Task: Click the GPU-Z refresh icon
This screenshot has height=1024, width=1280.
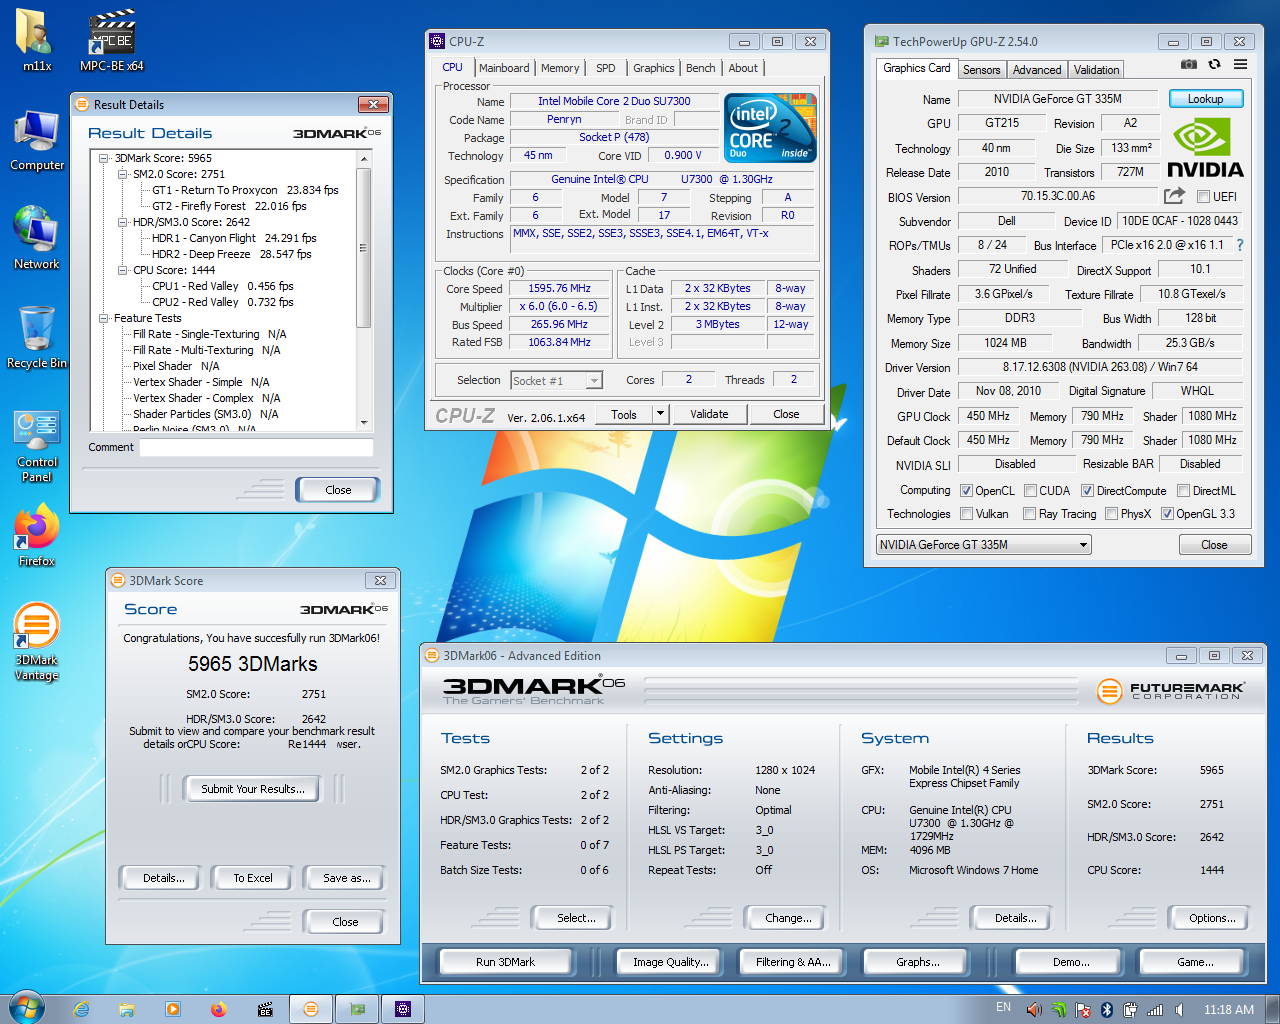Action: point(1214,64)
